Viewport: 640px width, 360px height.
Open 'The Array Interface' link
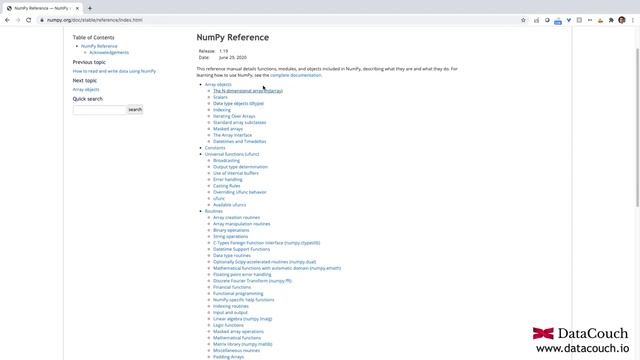click(233, 135)
